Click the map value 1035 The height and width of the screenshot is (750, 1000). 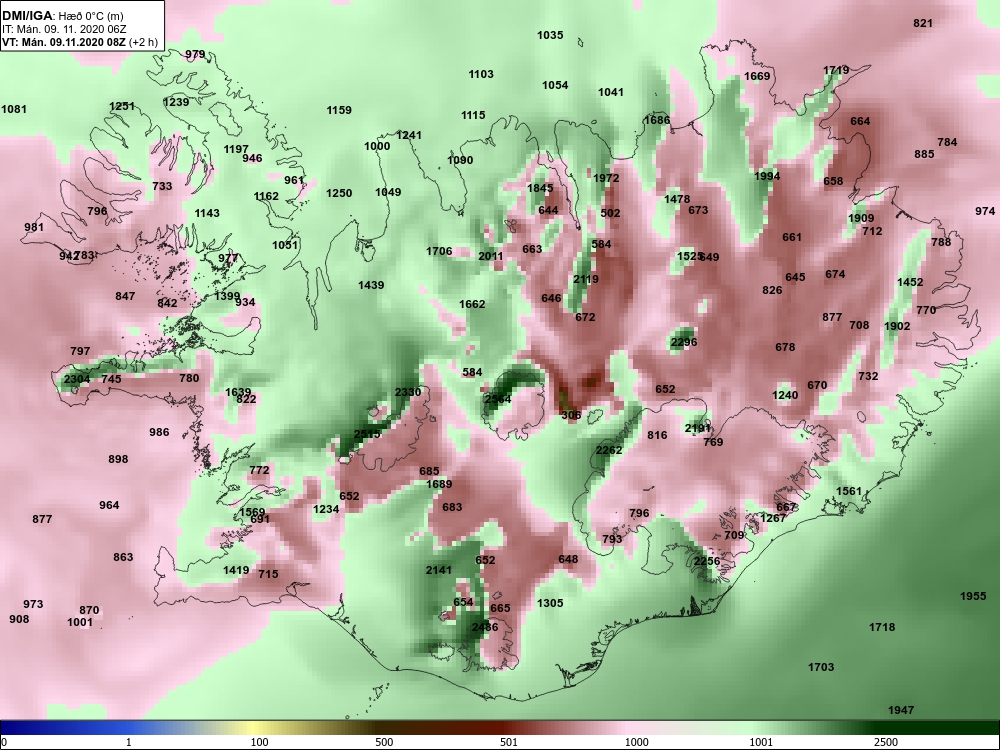[x=550, y=35]
